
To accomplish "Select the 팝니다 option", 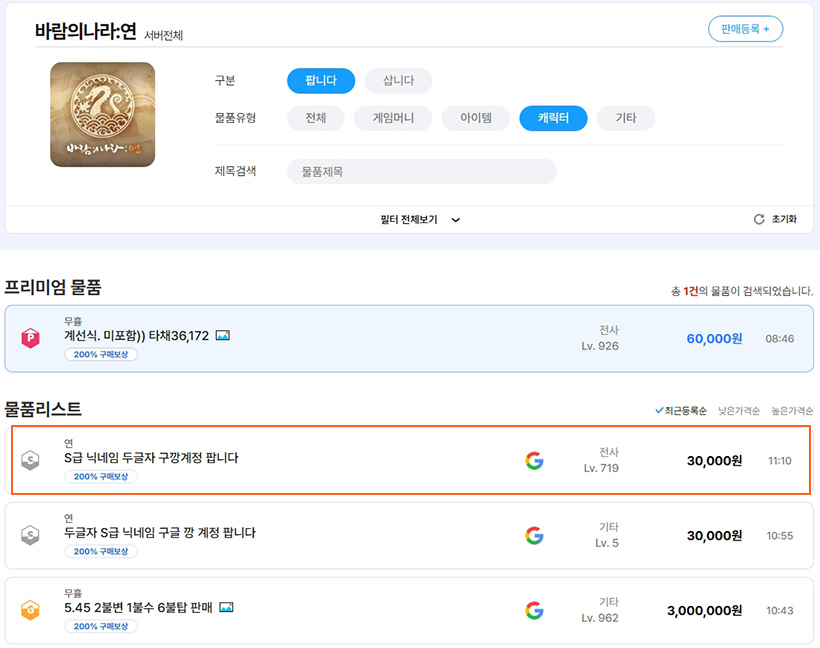I will (x=320, y=81).
